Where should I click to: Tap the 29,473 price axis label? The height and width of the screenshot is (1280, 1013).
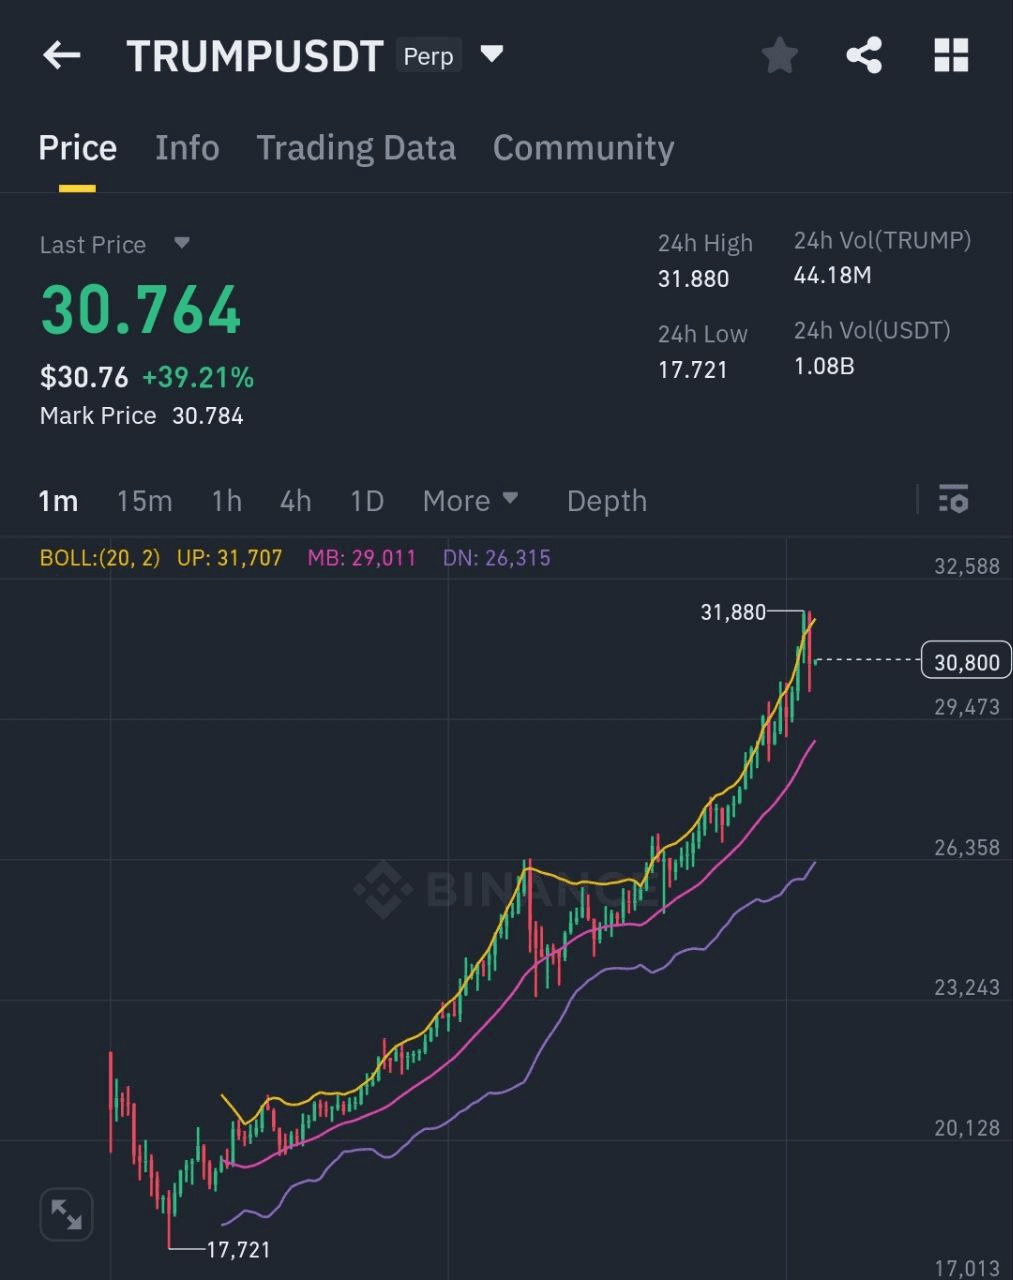coord(966,707)
